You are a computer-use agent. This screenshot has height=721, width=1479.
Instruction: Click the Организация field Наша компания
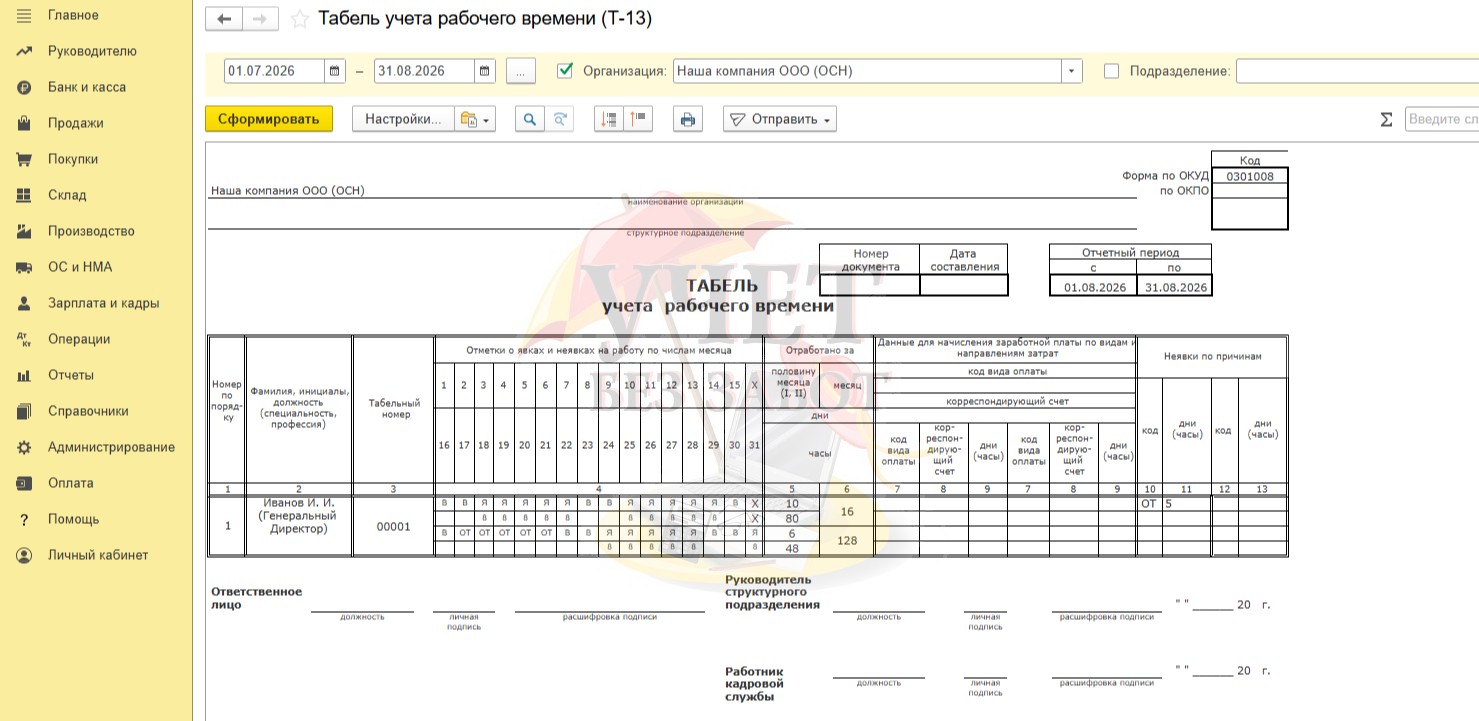click(x=867, y=71)
